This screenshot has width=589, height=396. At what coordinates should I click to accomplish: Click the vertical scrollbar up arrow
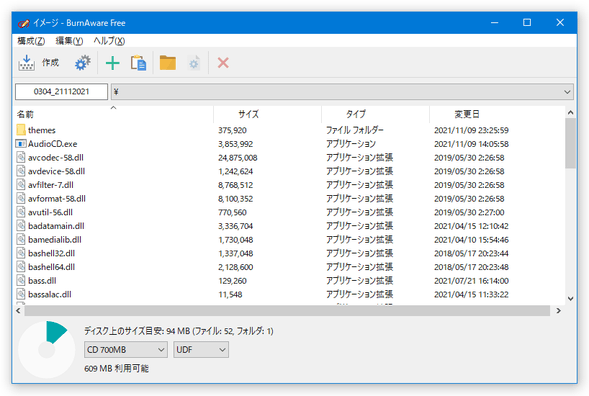pos(570,112)
